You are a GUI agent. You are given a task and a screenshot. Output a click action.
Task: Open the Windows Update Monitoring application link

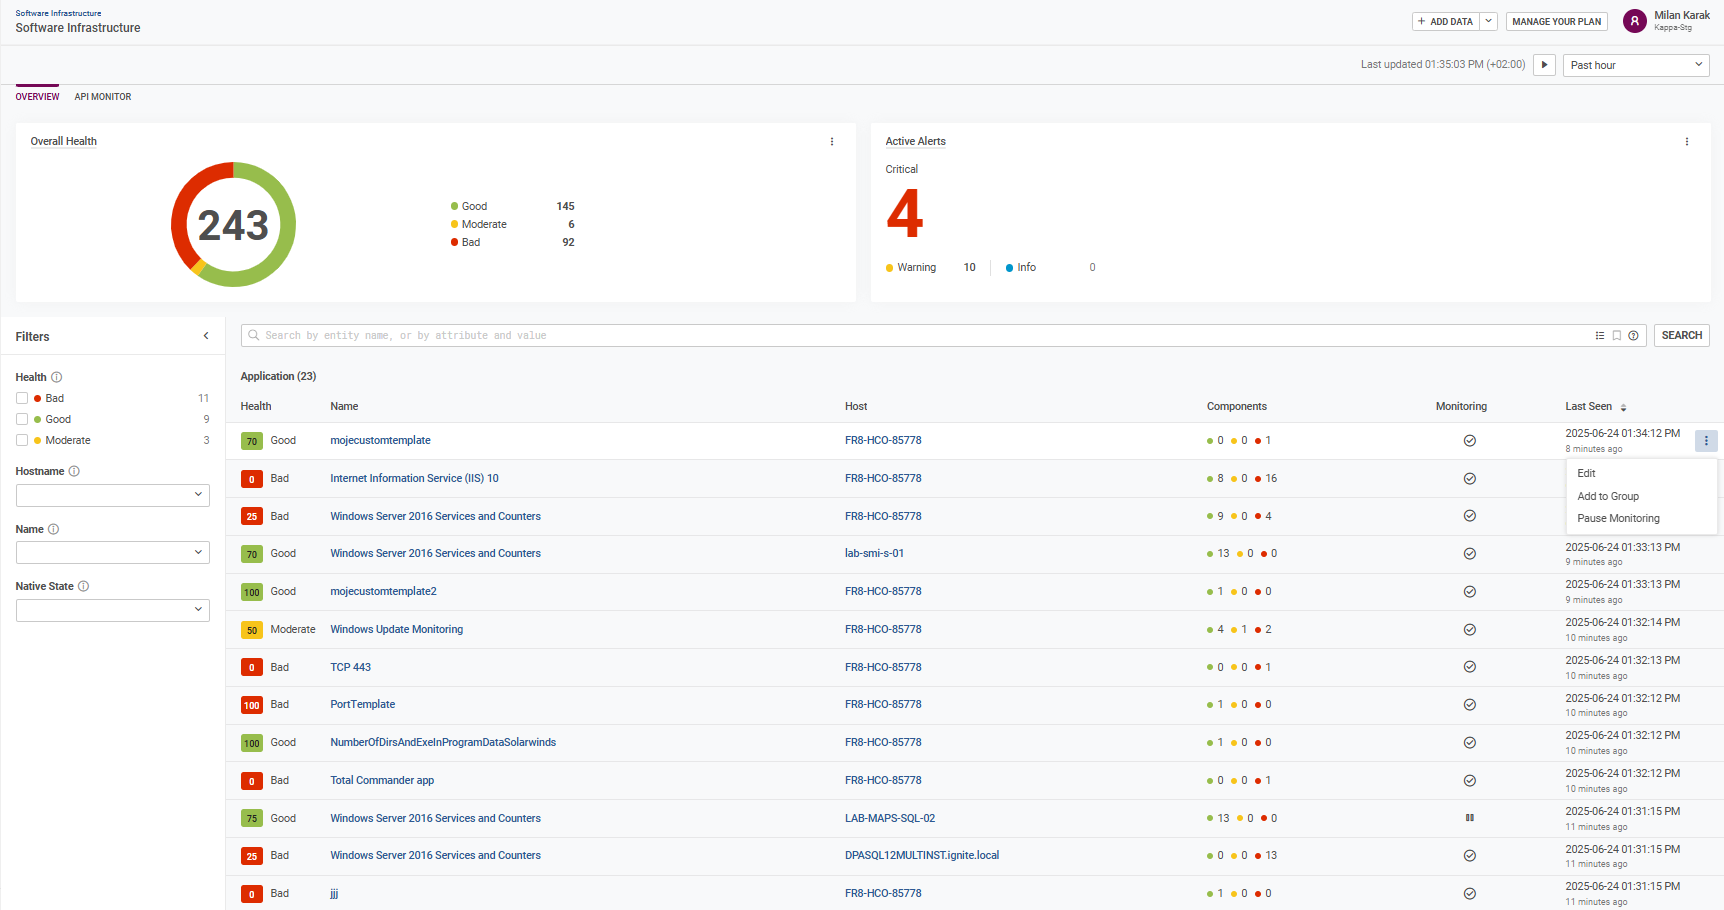pyautogui.click(x=396, y=629)
